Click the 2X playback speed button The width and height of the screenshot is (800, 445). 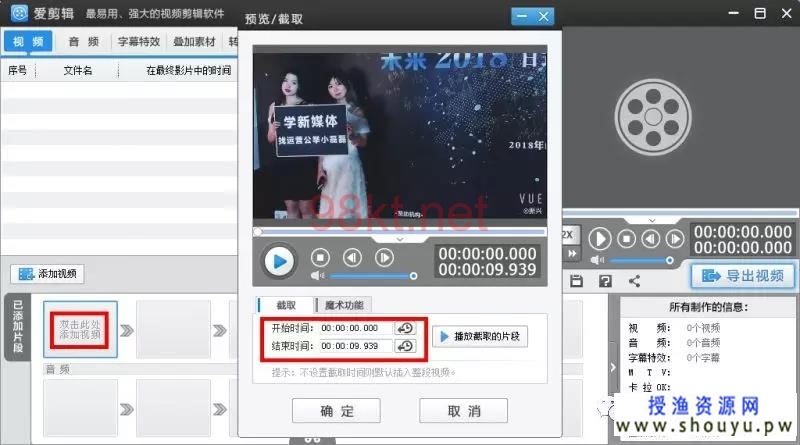[x=568, y=234]
